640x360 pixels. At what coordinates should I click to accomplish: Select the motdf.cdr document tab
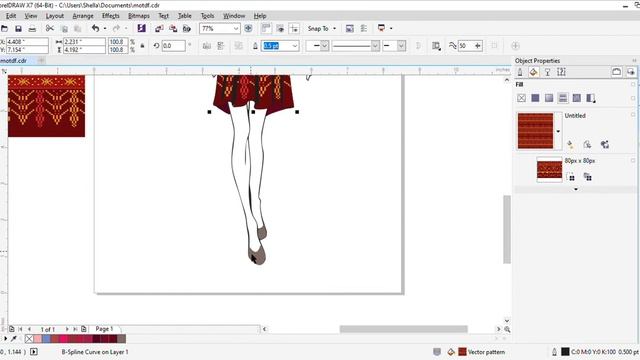(14, 60)
